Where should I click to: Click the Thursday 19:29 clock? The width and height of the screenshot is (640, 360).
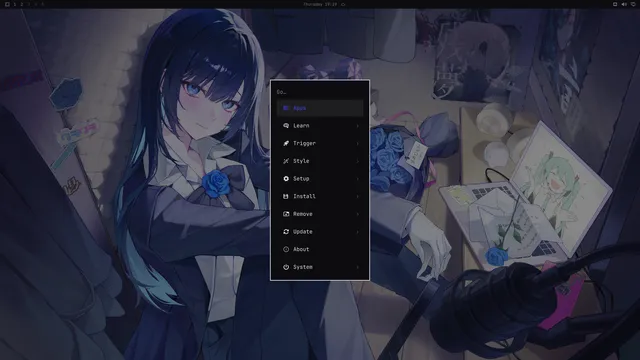(x=320, y=4)
